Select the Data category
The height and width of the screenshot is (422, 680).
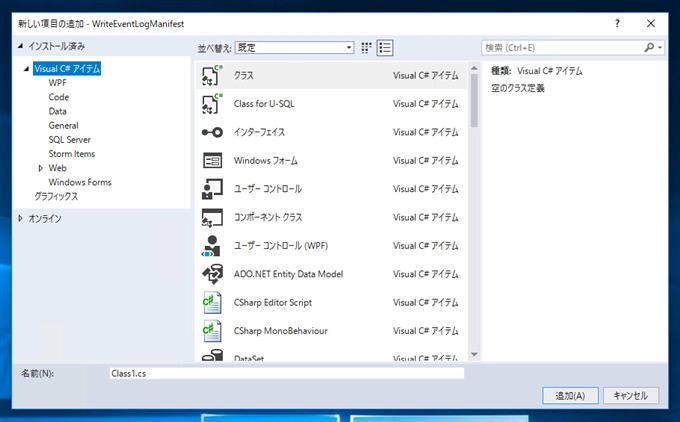click(58, 111)
